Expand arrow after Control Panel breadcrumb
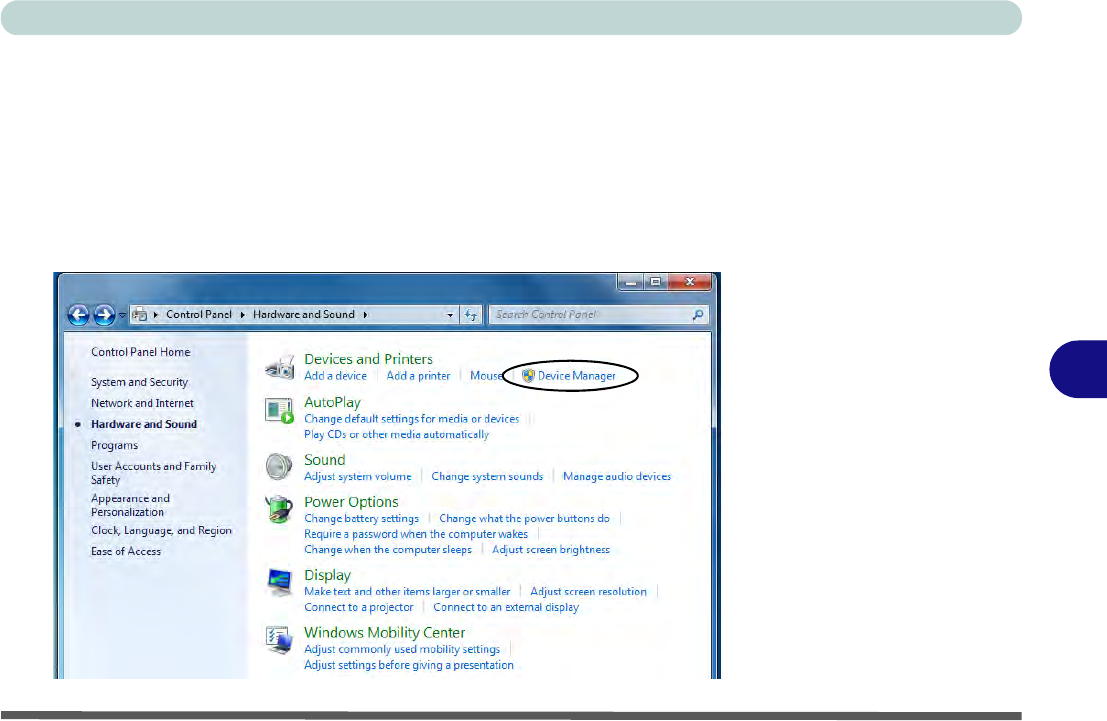Viewport: 1107px width, 721px height. [242, 315]
